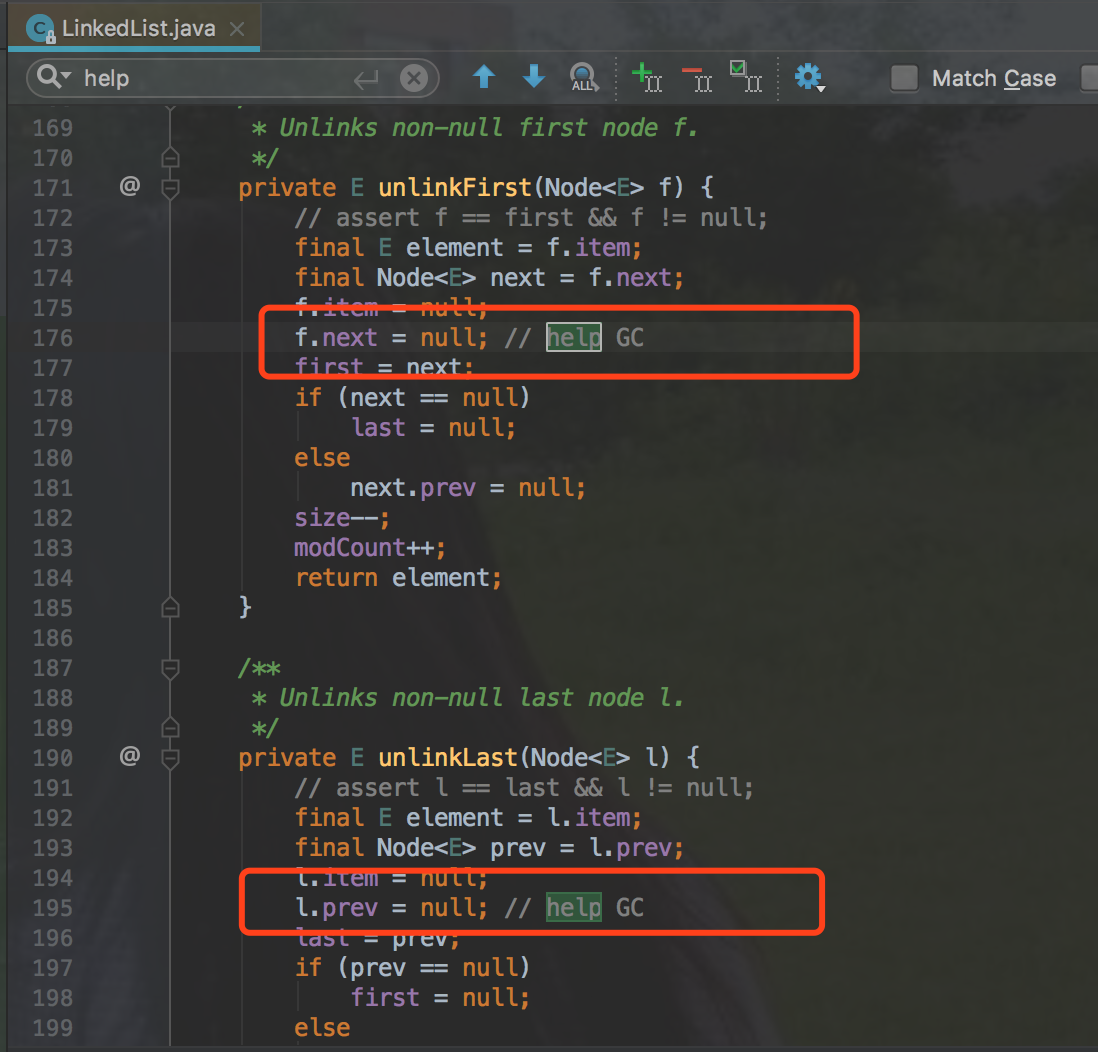Screen dimensions: 1098x1052
Task: Open the search history magnifier dropdown
Action: point(48,77)
